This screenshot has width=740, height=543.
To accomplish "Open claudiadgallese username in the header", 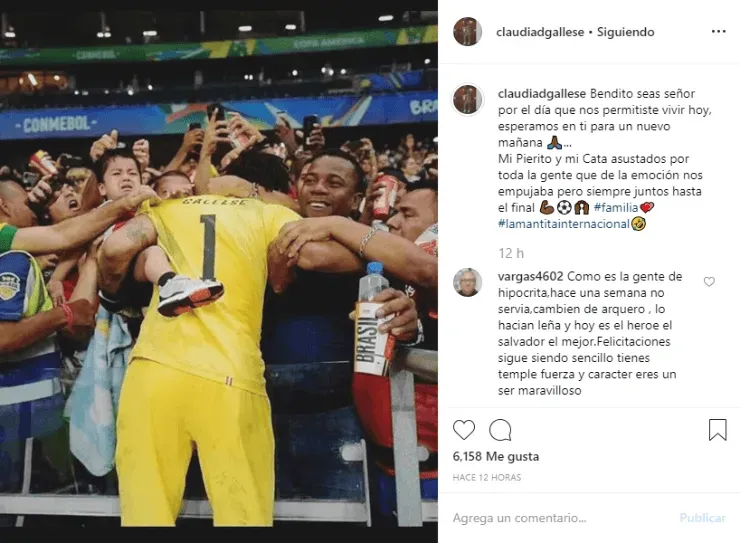I will click(540, 32).
